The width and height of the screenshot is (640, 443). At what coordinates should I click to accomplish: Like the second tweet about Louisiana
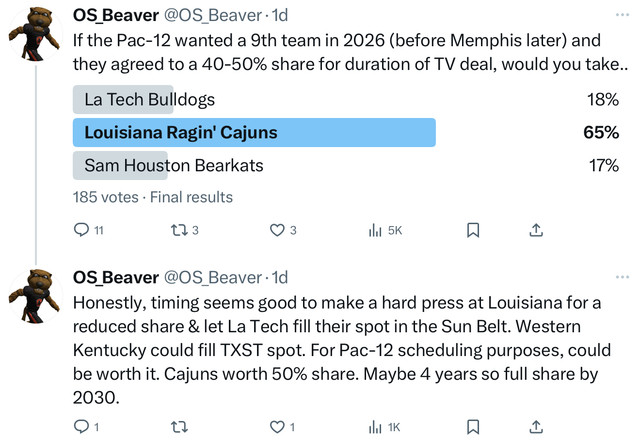pos(278,427)
